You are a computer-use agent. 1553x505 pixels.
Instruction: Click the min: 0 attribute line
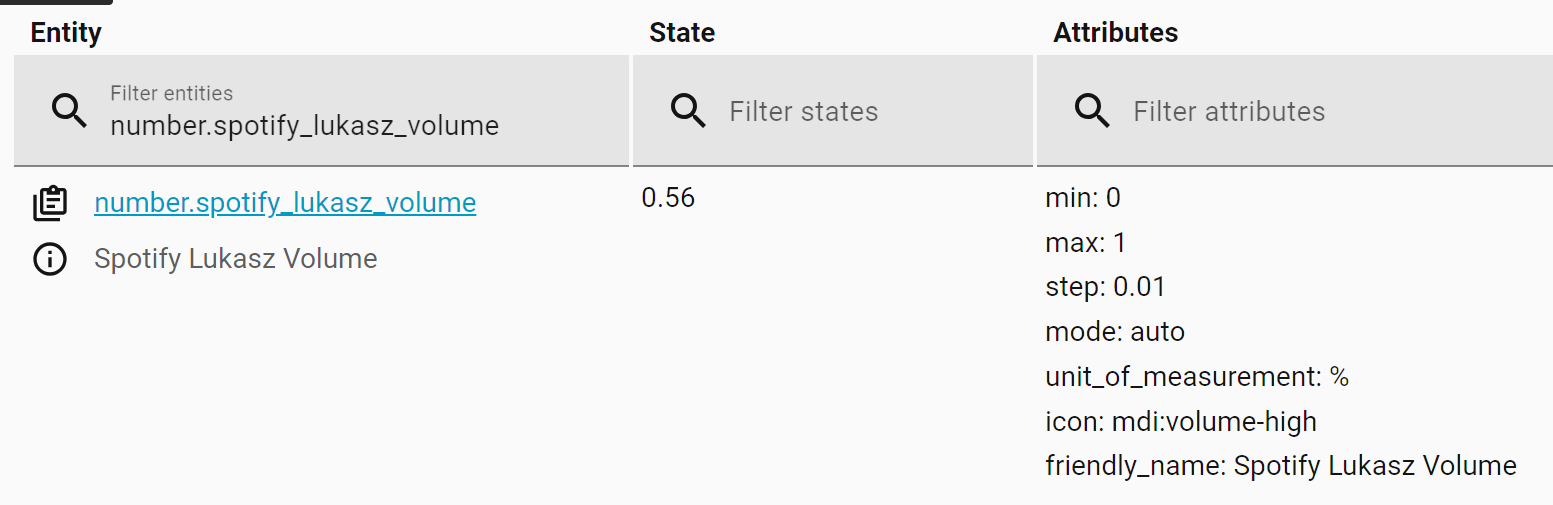pyautogui.click(x=1083, y=198)
